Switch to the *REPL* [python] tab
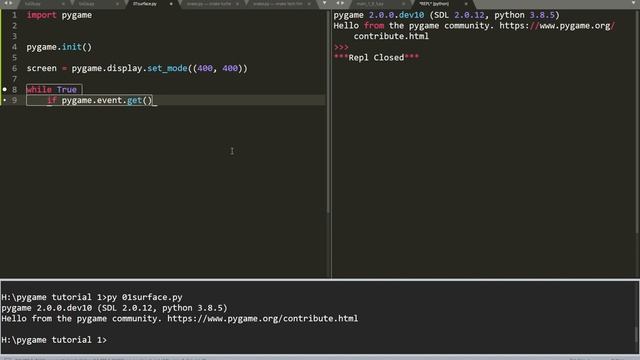640x360 pixels. [x=434, y=4]
